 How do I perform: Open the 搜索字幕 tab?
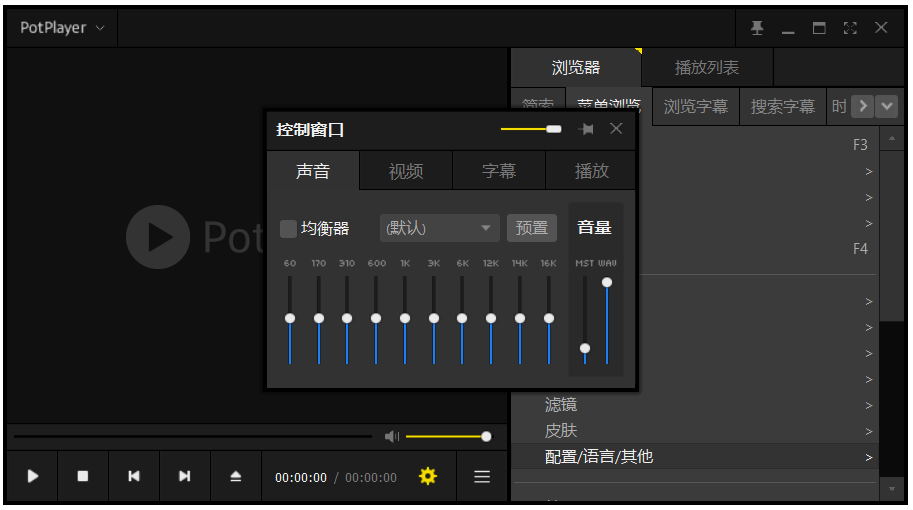(783, 106)
